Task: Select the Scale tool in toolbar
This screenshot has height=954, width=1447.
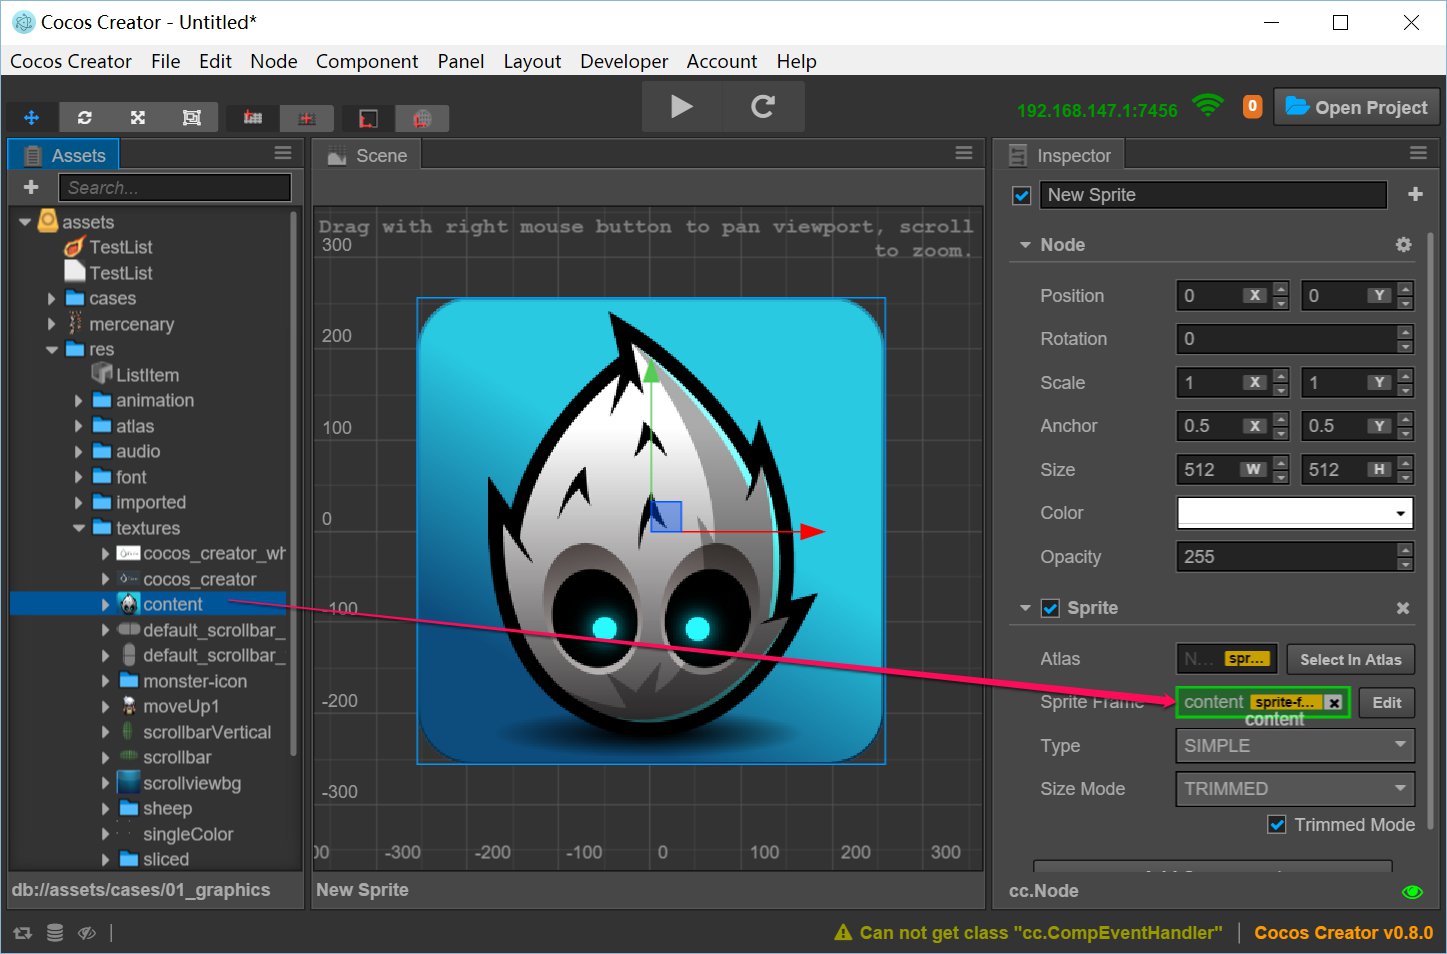Action: 137,117
